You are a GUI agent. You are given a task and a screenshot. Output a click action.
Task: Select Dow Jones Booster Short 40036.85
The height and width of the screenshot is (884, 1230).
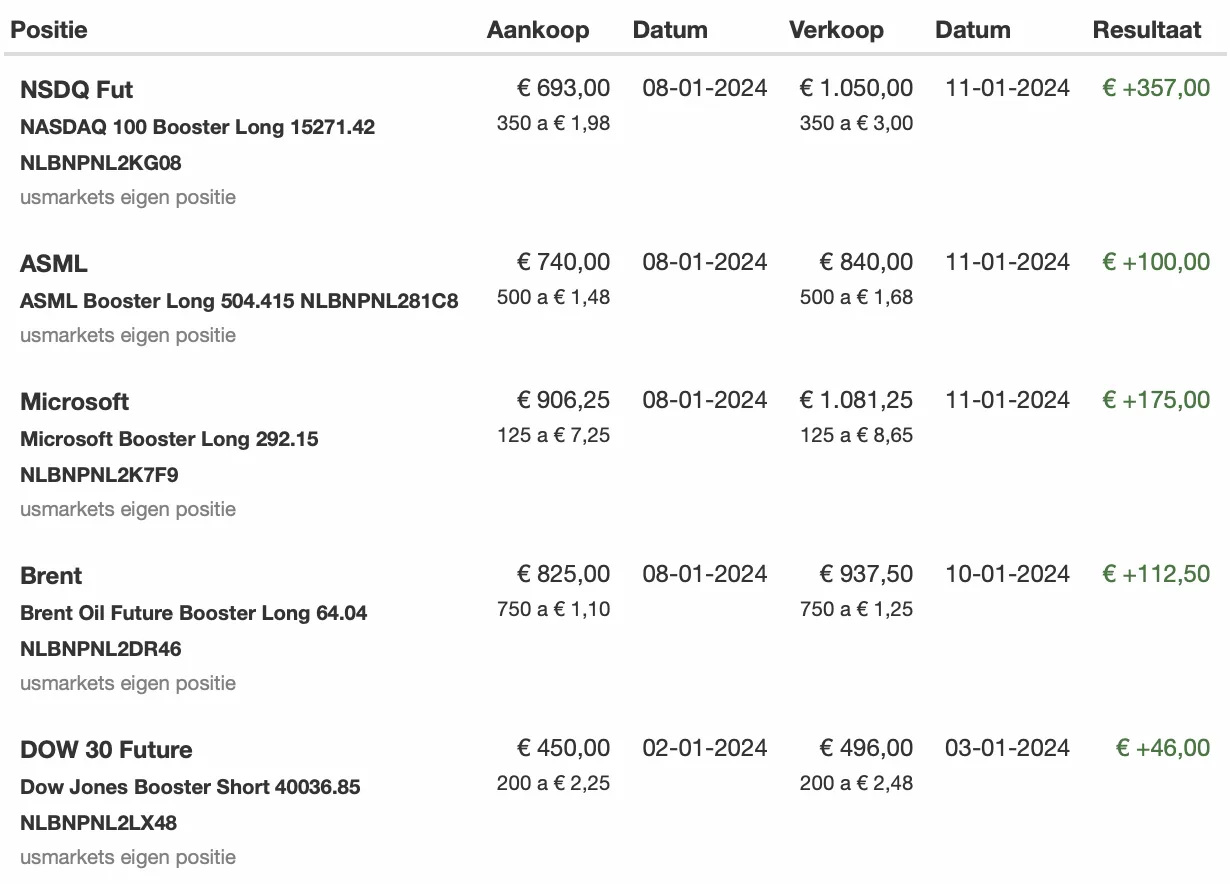pyautogui.click(x=190, y=787)
